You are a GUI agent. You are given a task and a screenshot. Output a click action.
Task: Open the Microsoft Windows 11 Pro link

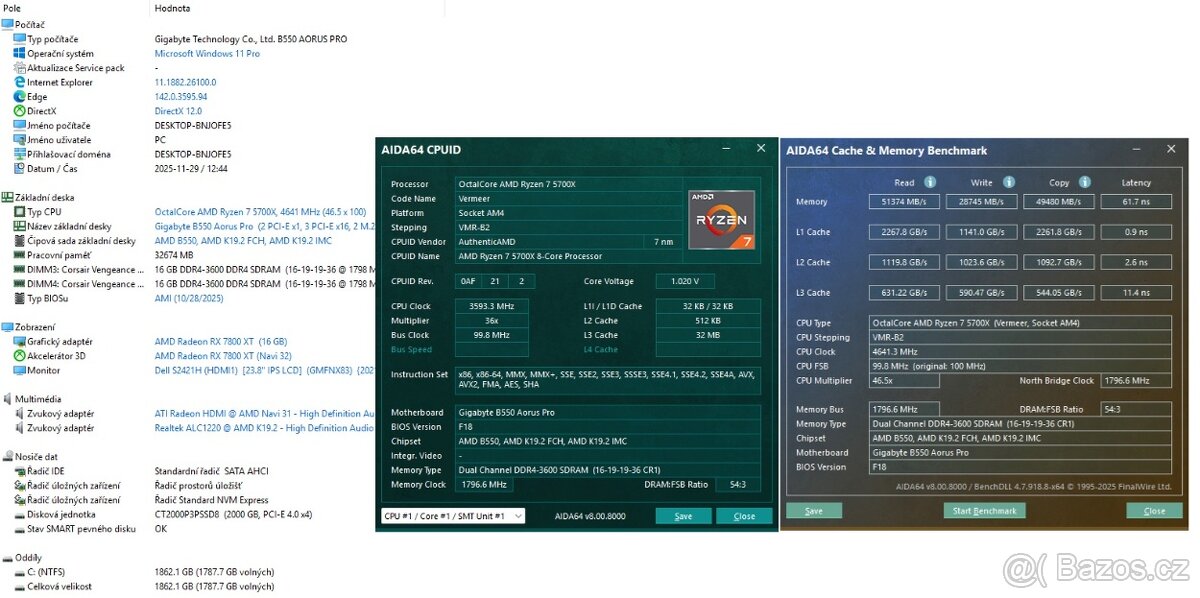click(207, 53)
